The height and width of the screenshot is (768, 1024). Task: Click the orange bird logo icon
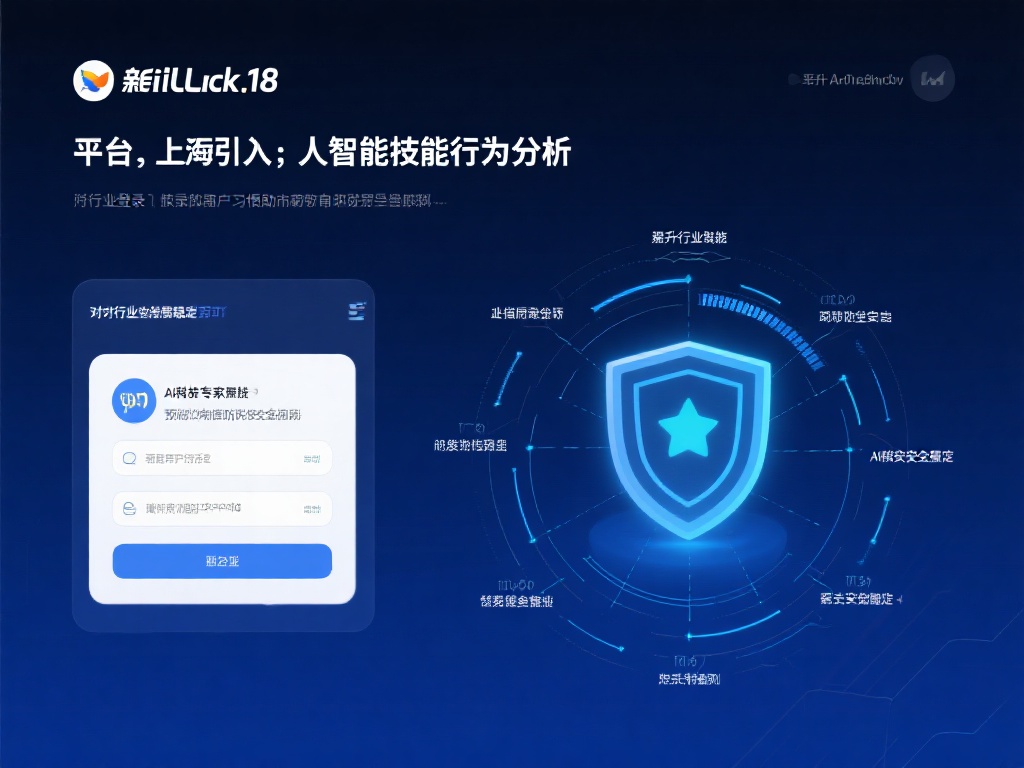coord(93,80)
